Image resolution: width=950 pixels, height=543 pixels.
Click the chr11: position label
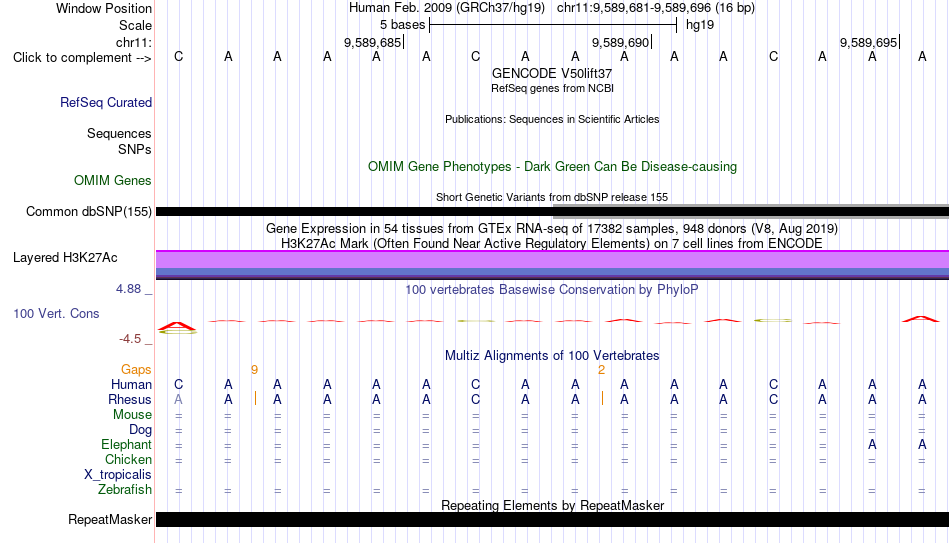coord(133,42)
